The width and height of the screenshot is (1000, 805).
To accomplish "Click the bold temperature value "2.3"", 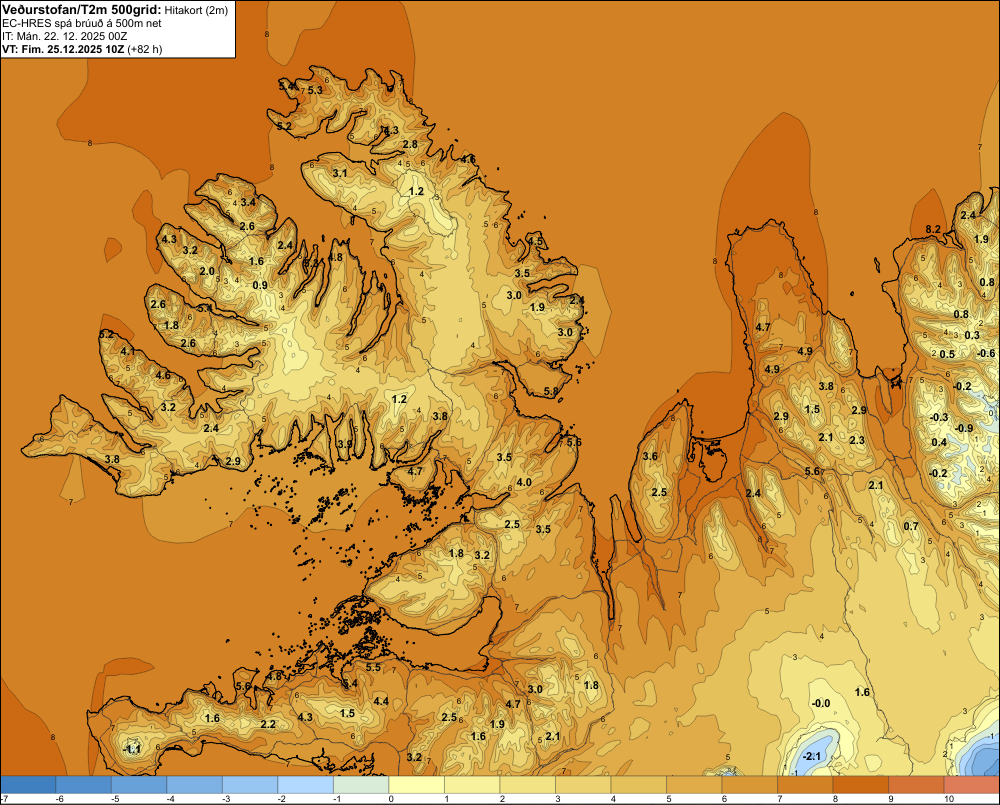I will pyautogui.click(x=857, y=440).
